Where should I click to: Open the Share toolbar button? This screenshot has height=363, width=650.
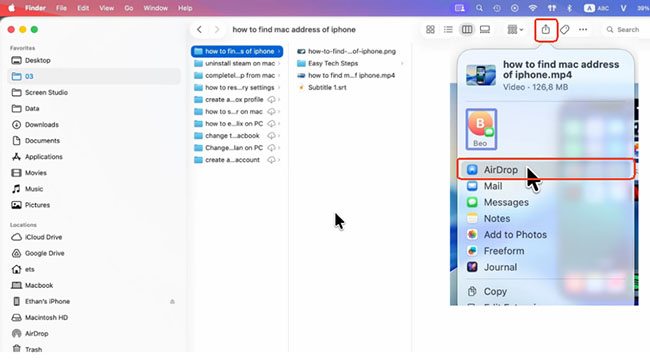click(x=546, y=30)
